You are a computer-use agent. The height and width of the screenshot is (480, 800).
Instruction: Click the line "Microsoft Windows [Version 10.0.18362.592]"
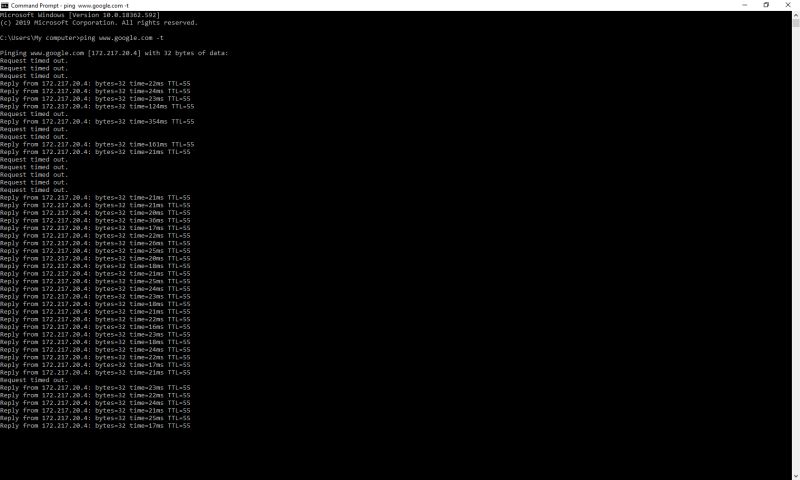[x=80, y=15]
